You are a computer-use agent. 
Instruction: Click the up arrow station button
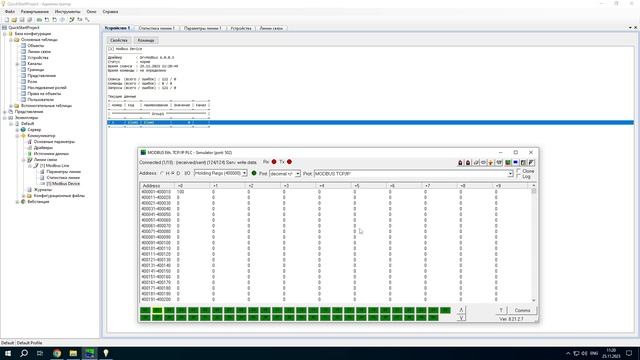461,310
